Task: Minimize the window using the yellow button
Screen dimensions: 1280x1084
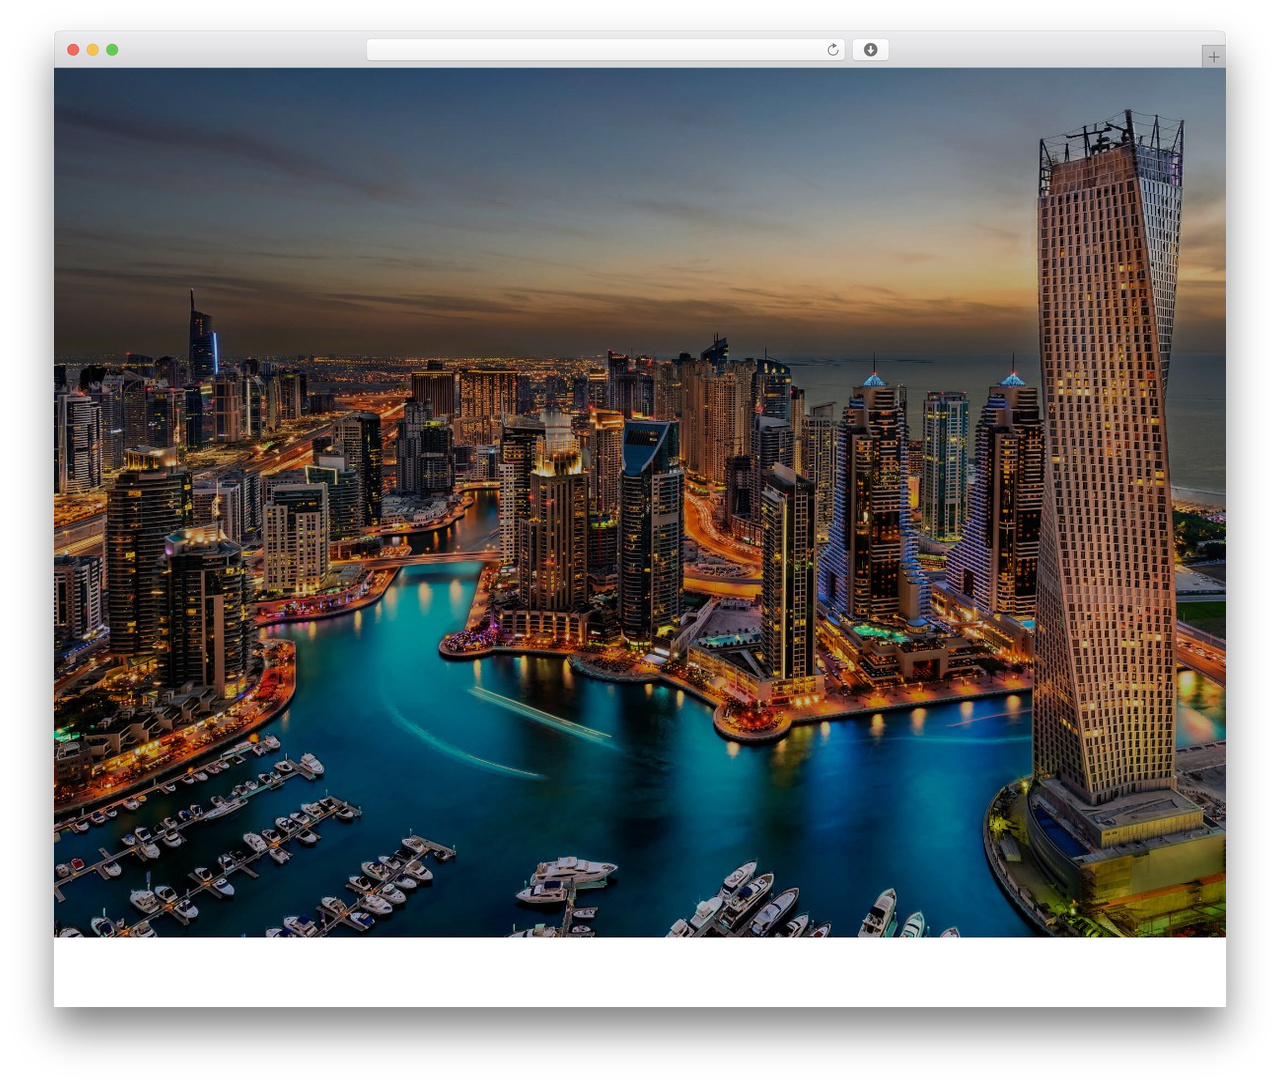Action: 93,50
